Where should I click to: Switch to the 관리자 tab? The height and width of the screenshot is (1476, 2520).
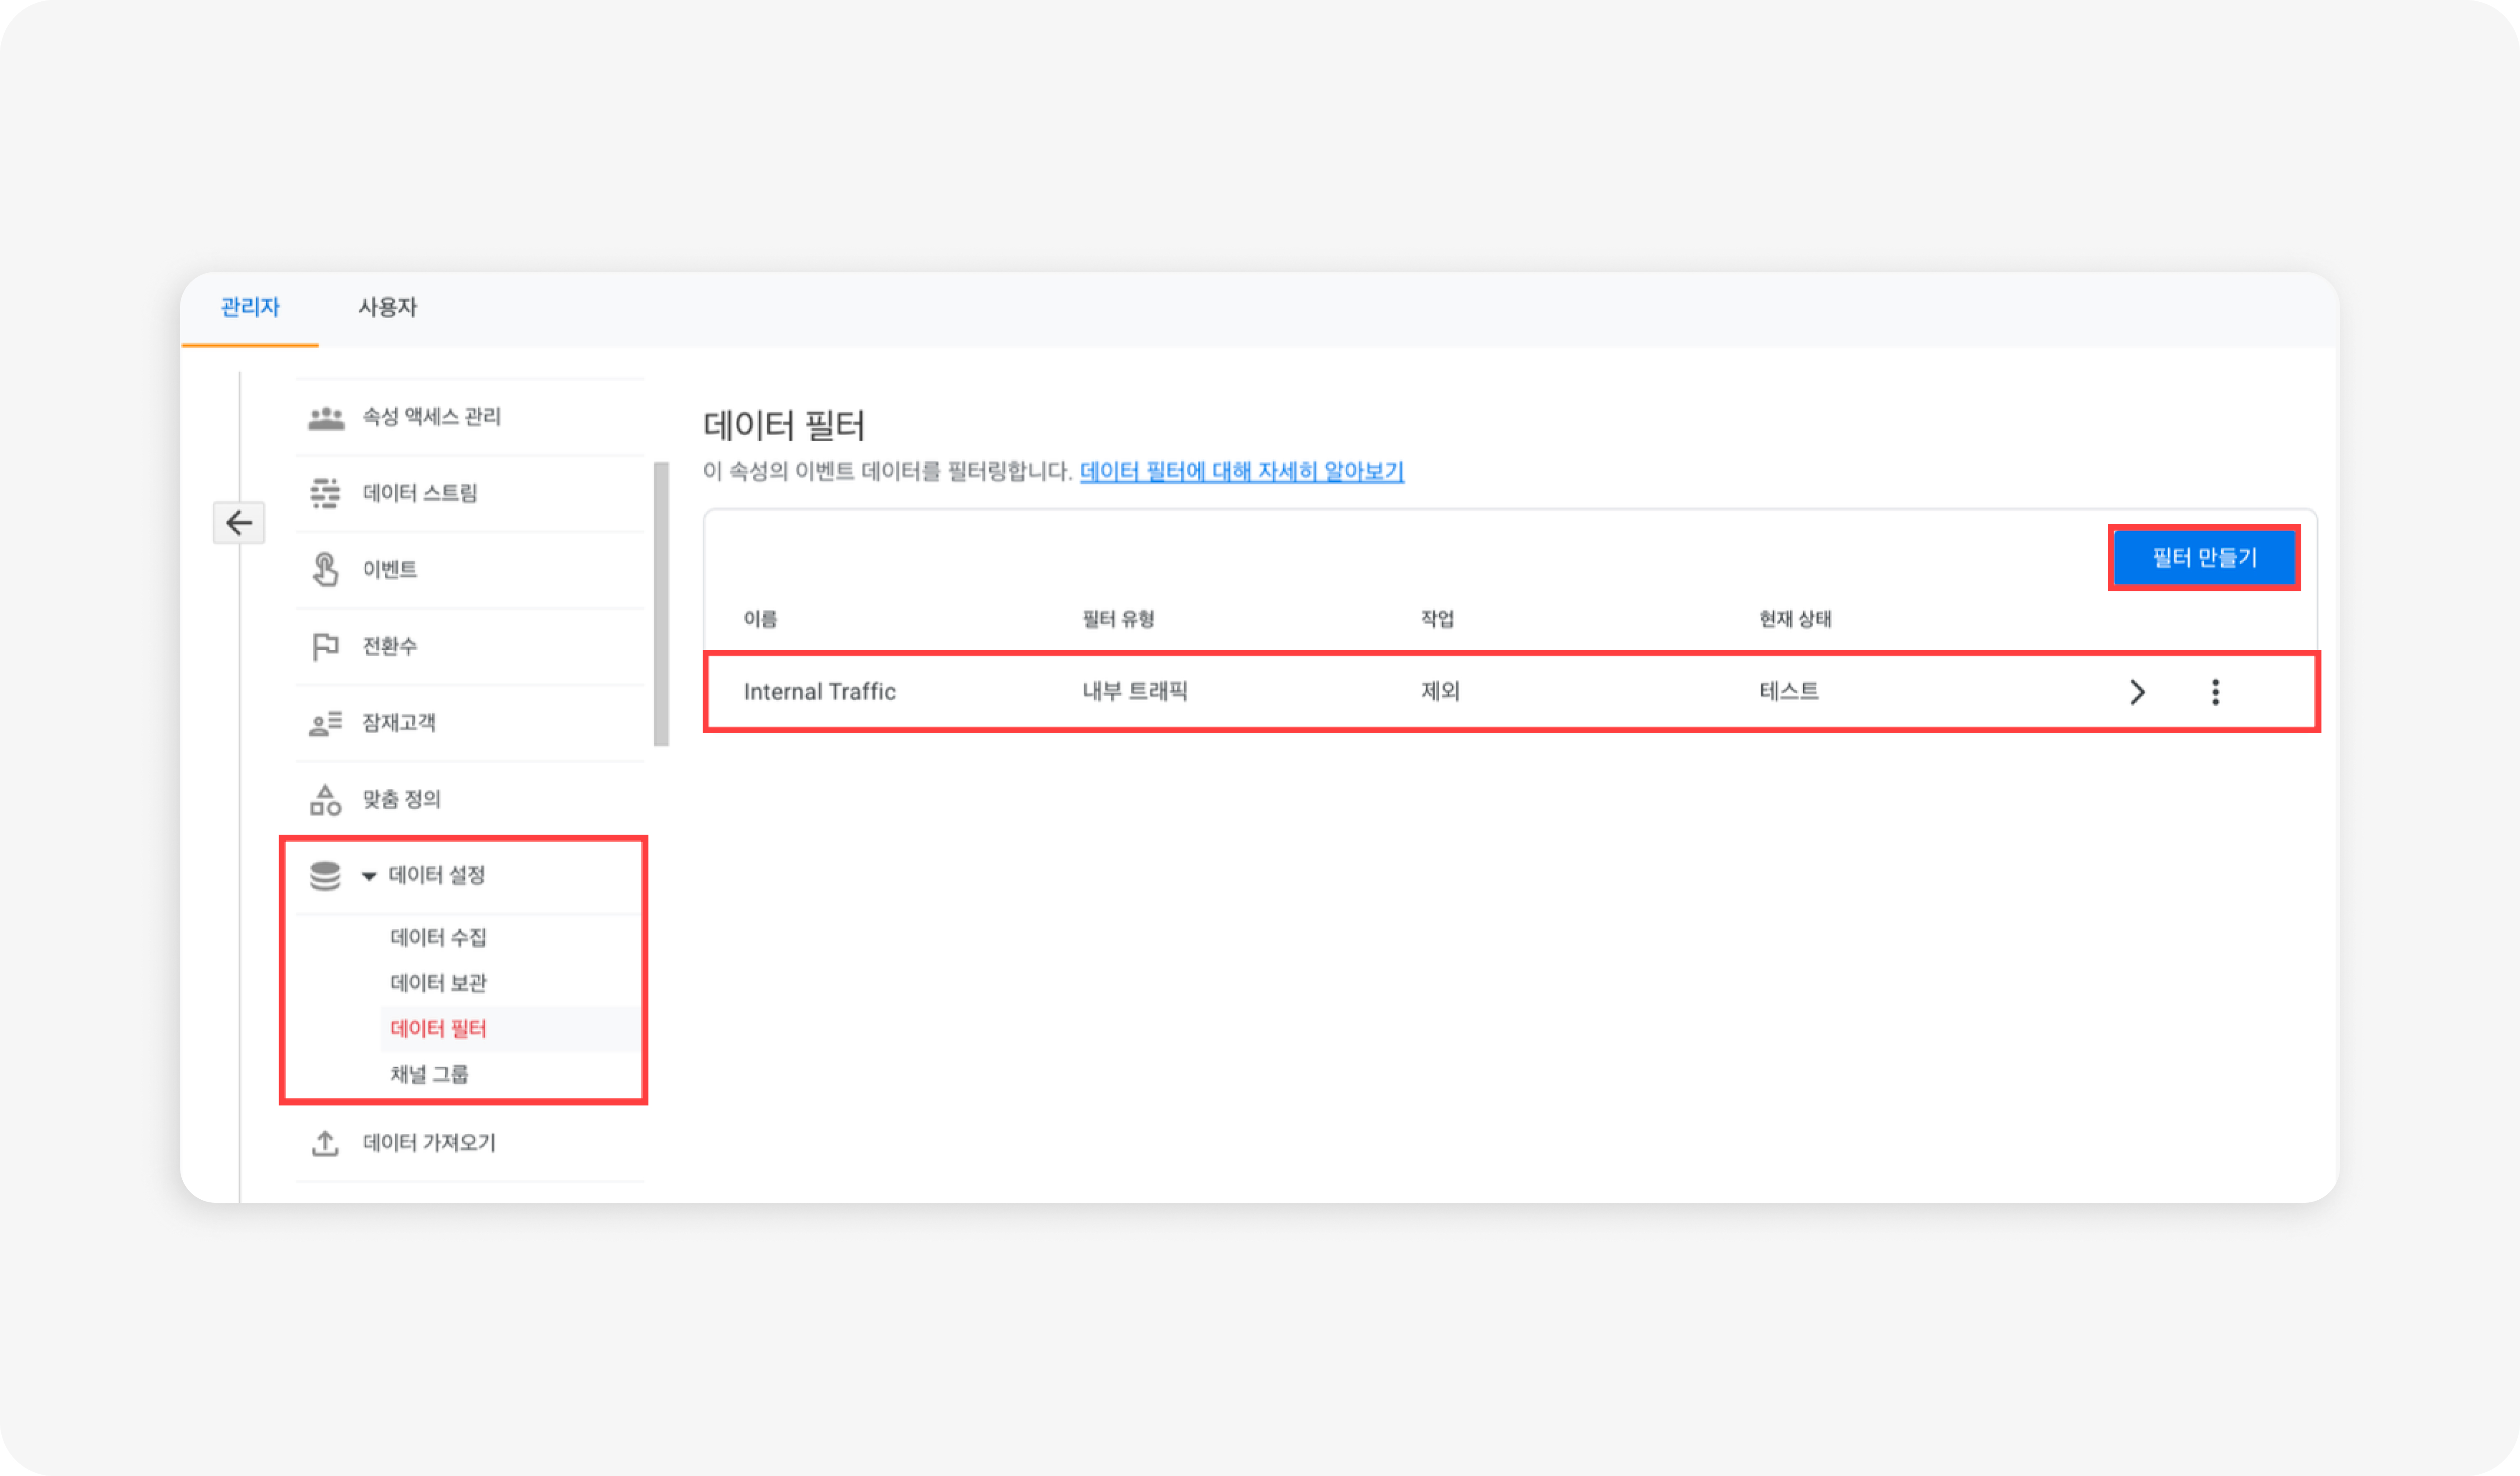pyautogui.click(x=250, y=307)
